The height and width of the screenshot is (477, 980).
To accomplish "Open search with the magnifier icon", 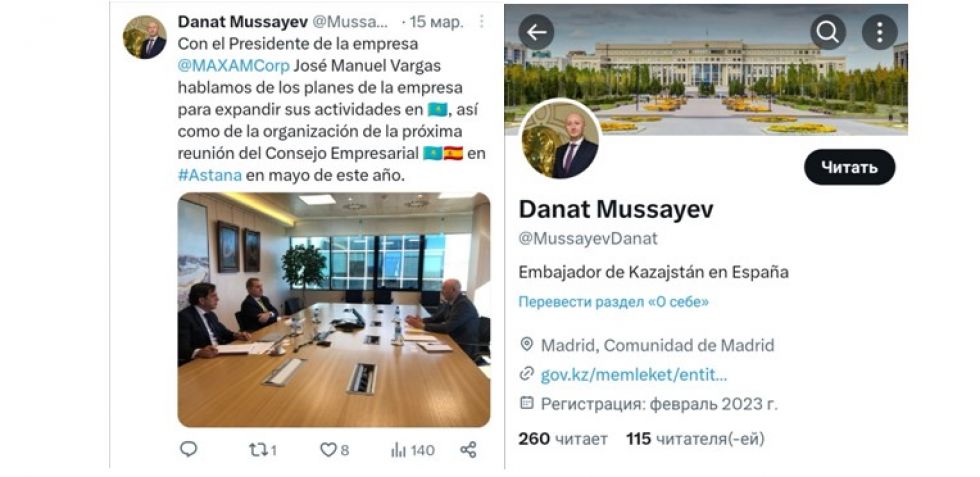I will coord(828,33).
